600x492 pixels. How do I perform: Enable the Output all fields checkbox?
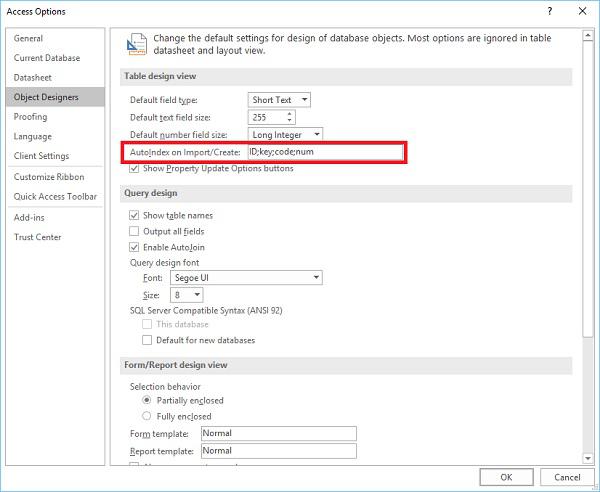click(x=135, y=231)
